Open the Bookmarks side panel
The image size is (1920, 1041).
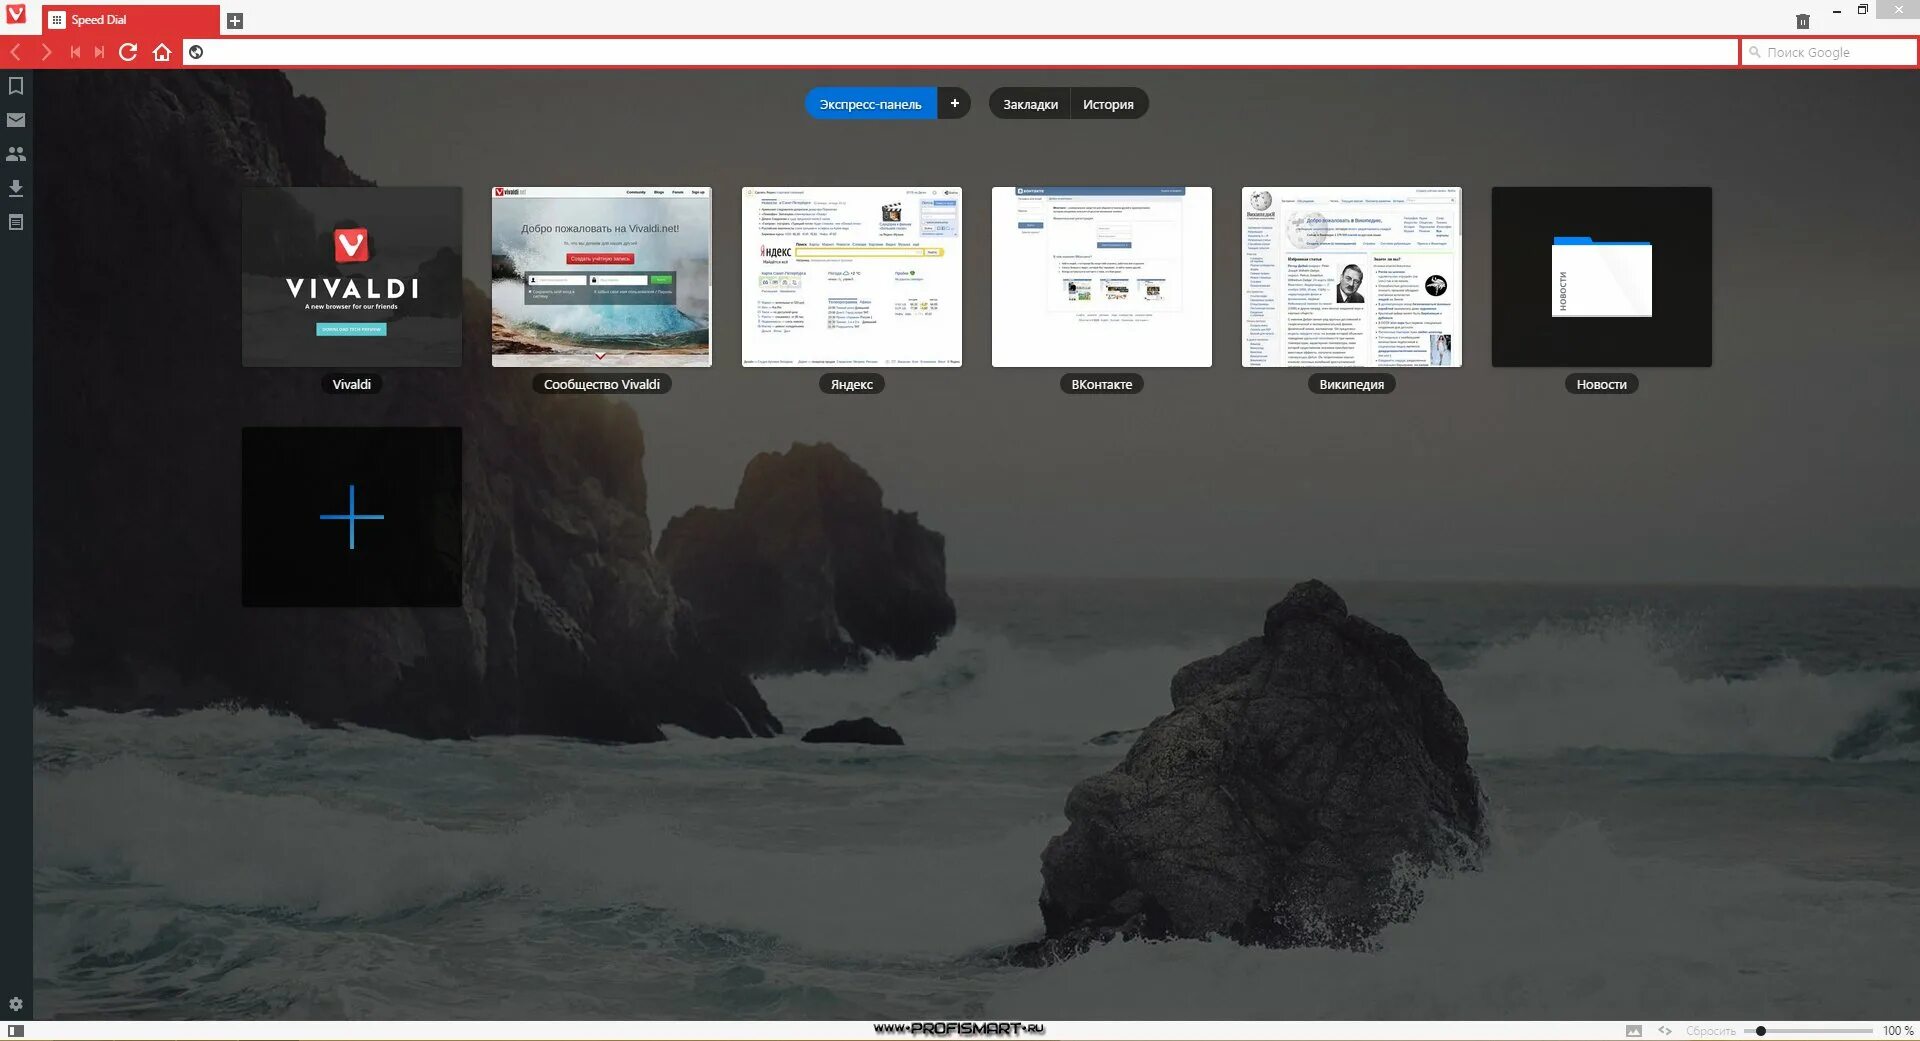(x=16, y=86)
